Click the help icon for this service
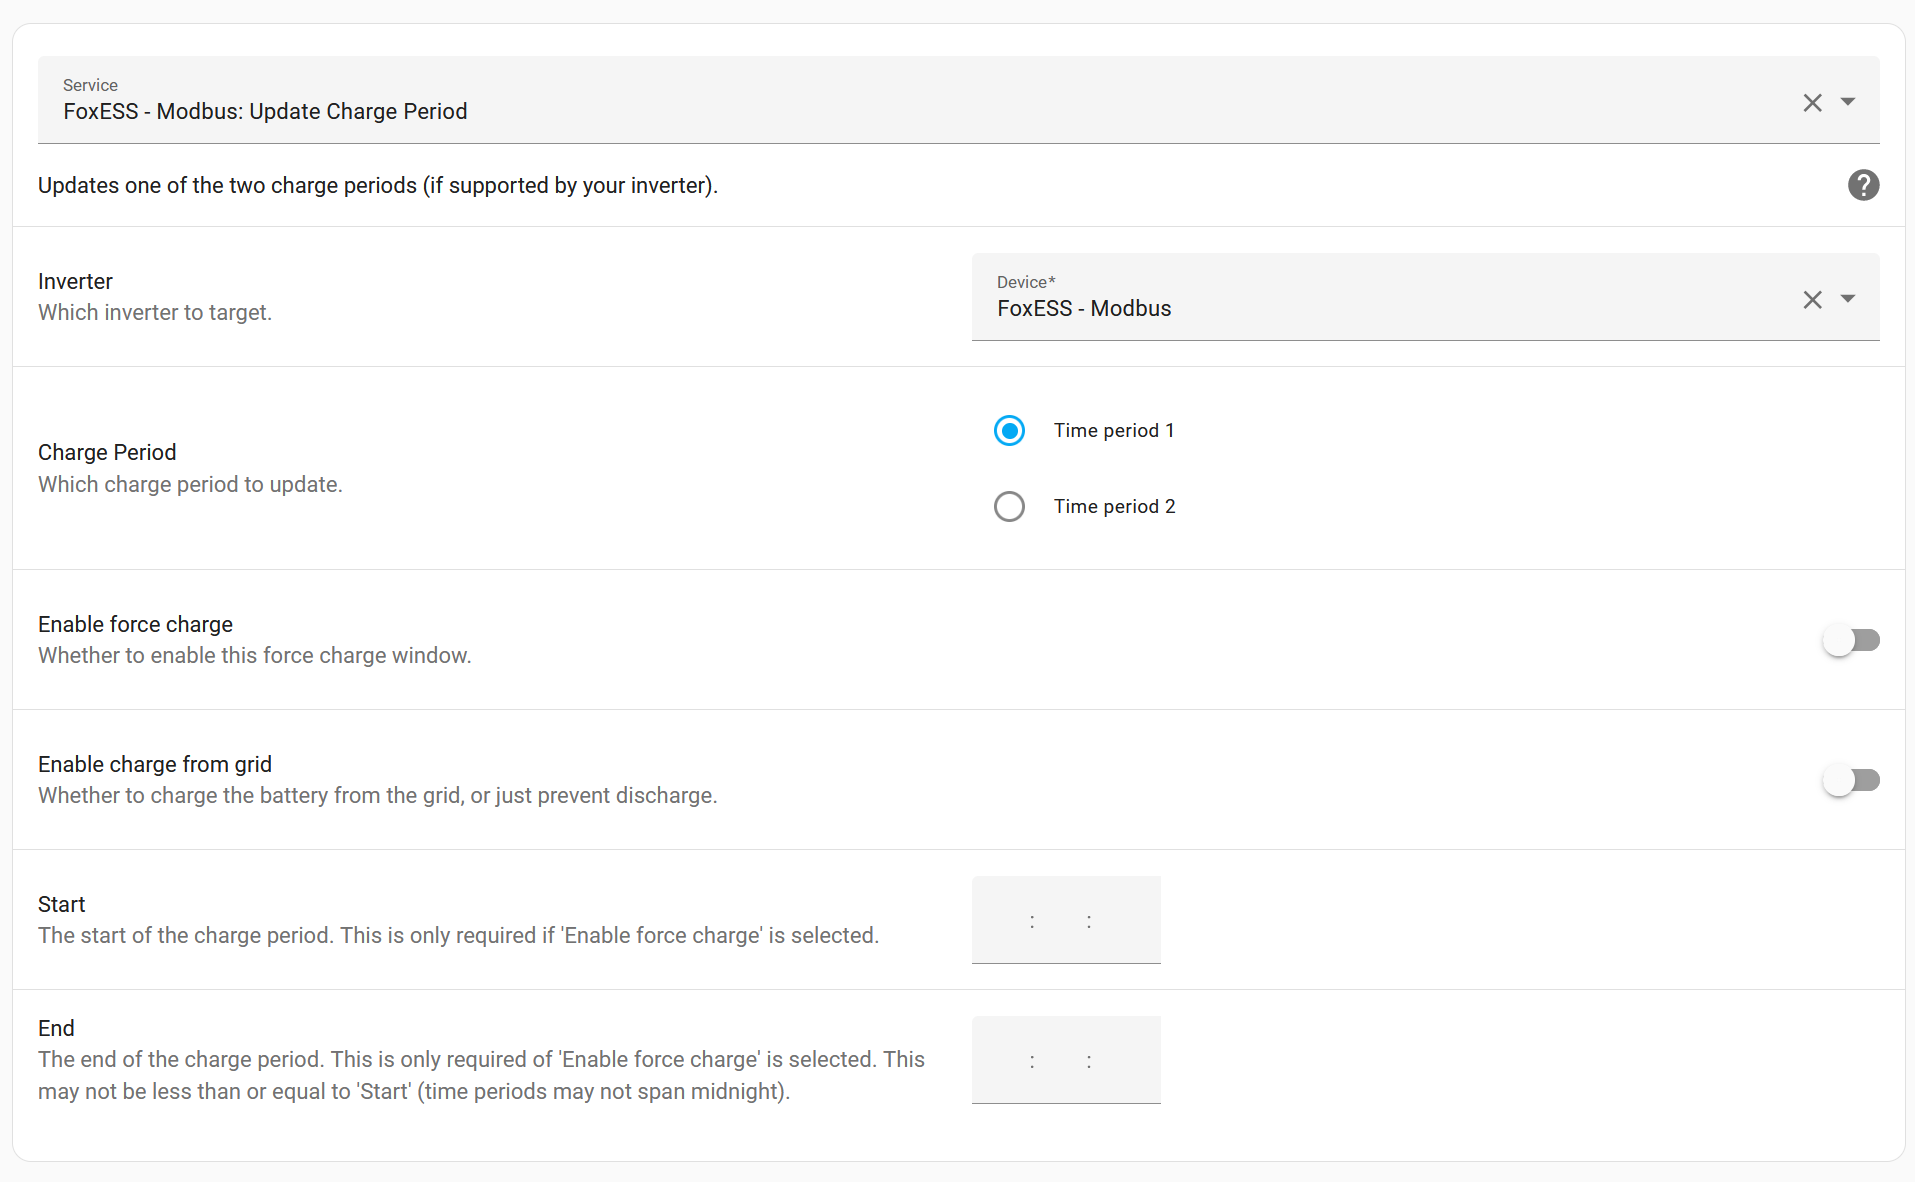 [x=1862, y=185]
